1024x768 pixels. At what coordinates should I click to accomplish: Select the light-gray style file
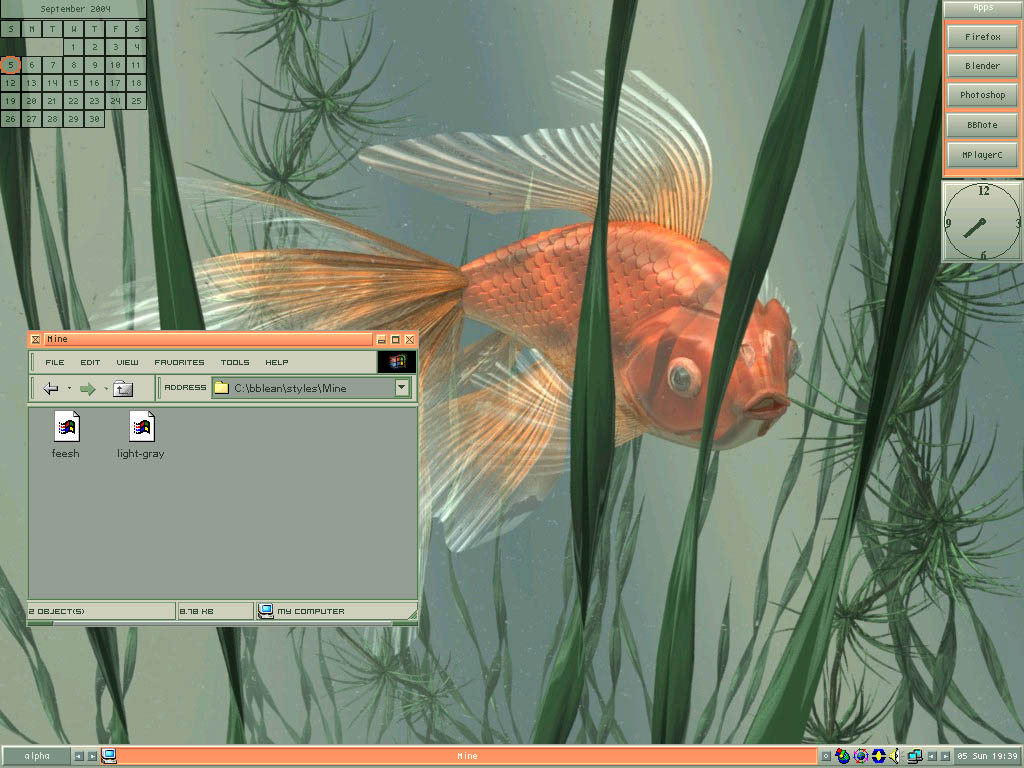pos(141,428)
